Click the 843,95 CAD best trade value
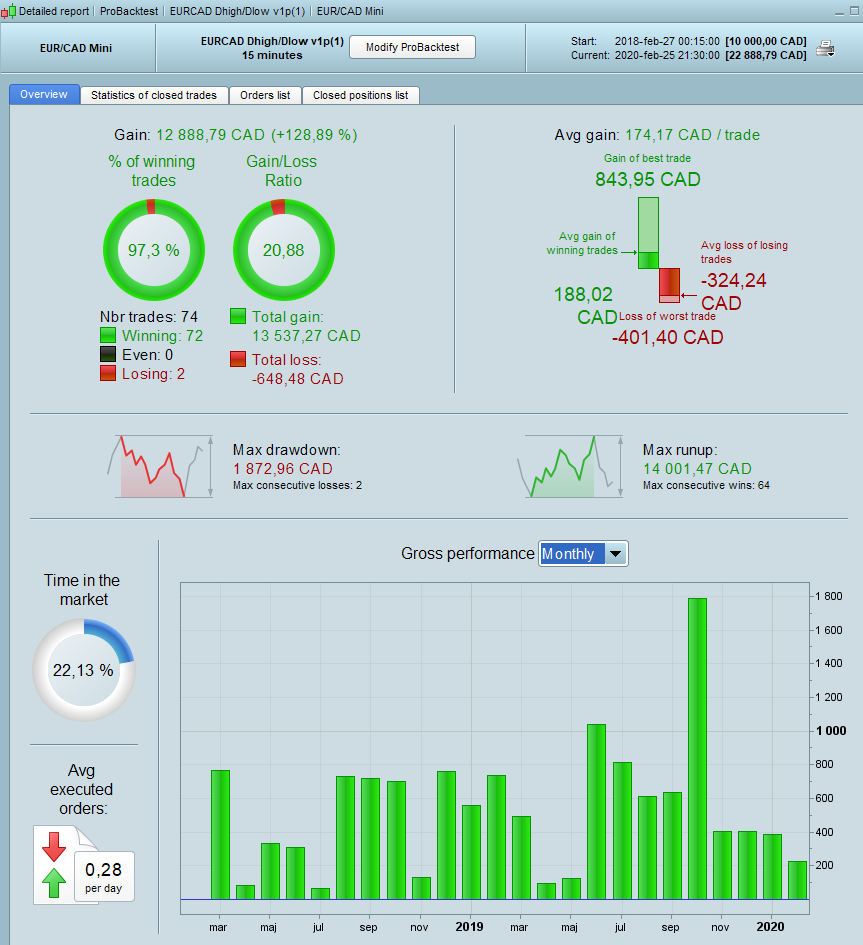863x945 pixels. [x=648, y=179]
